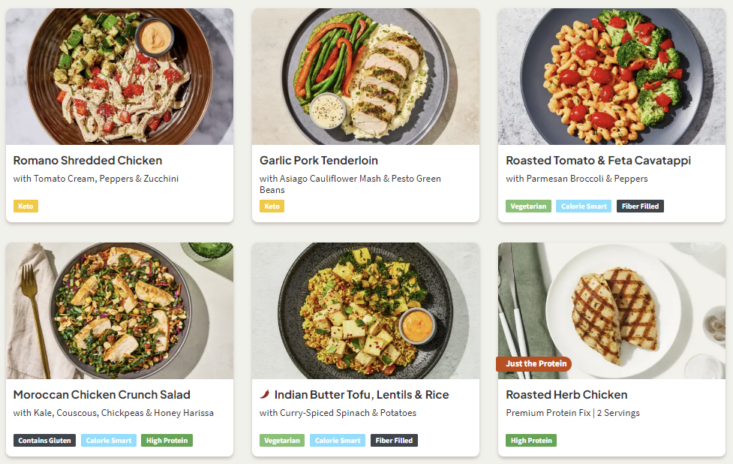The image size is (733, 464).
Task: Click the Contains Gluten tag
Action: tap(44, 440)
